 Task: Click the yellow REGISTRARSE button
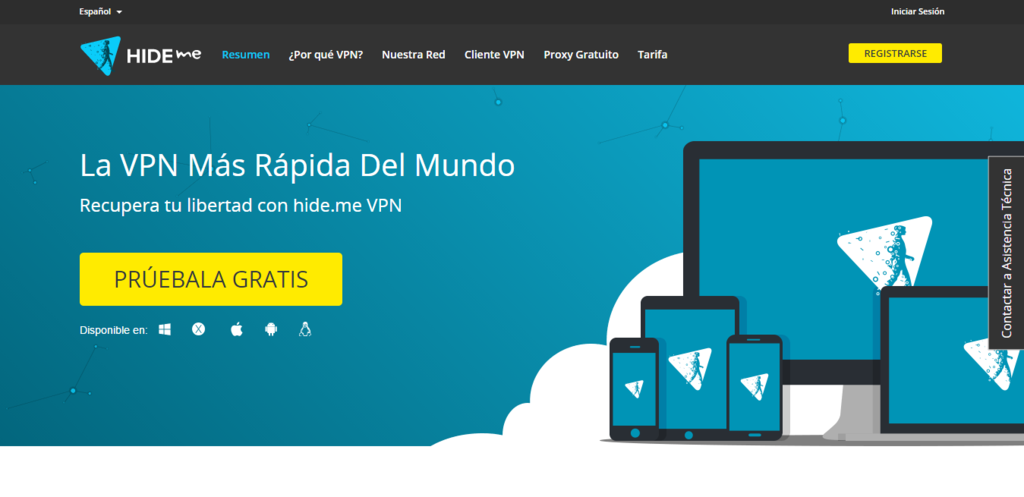895,54
